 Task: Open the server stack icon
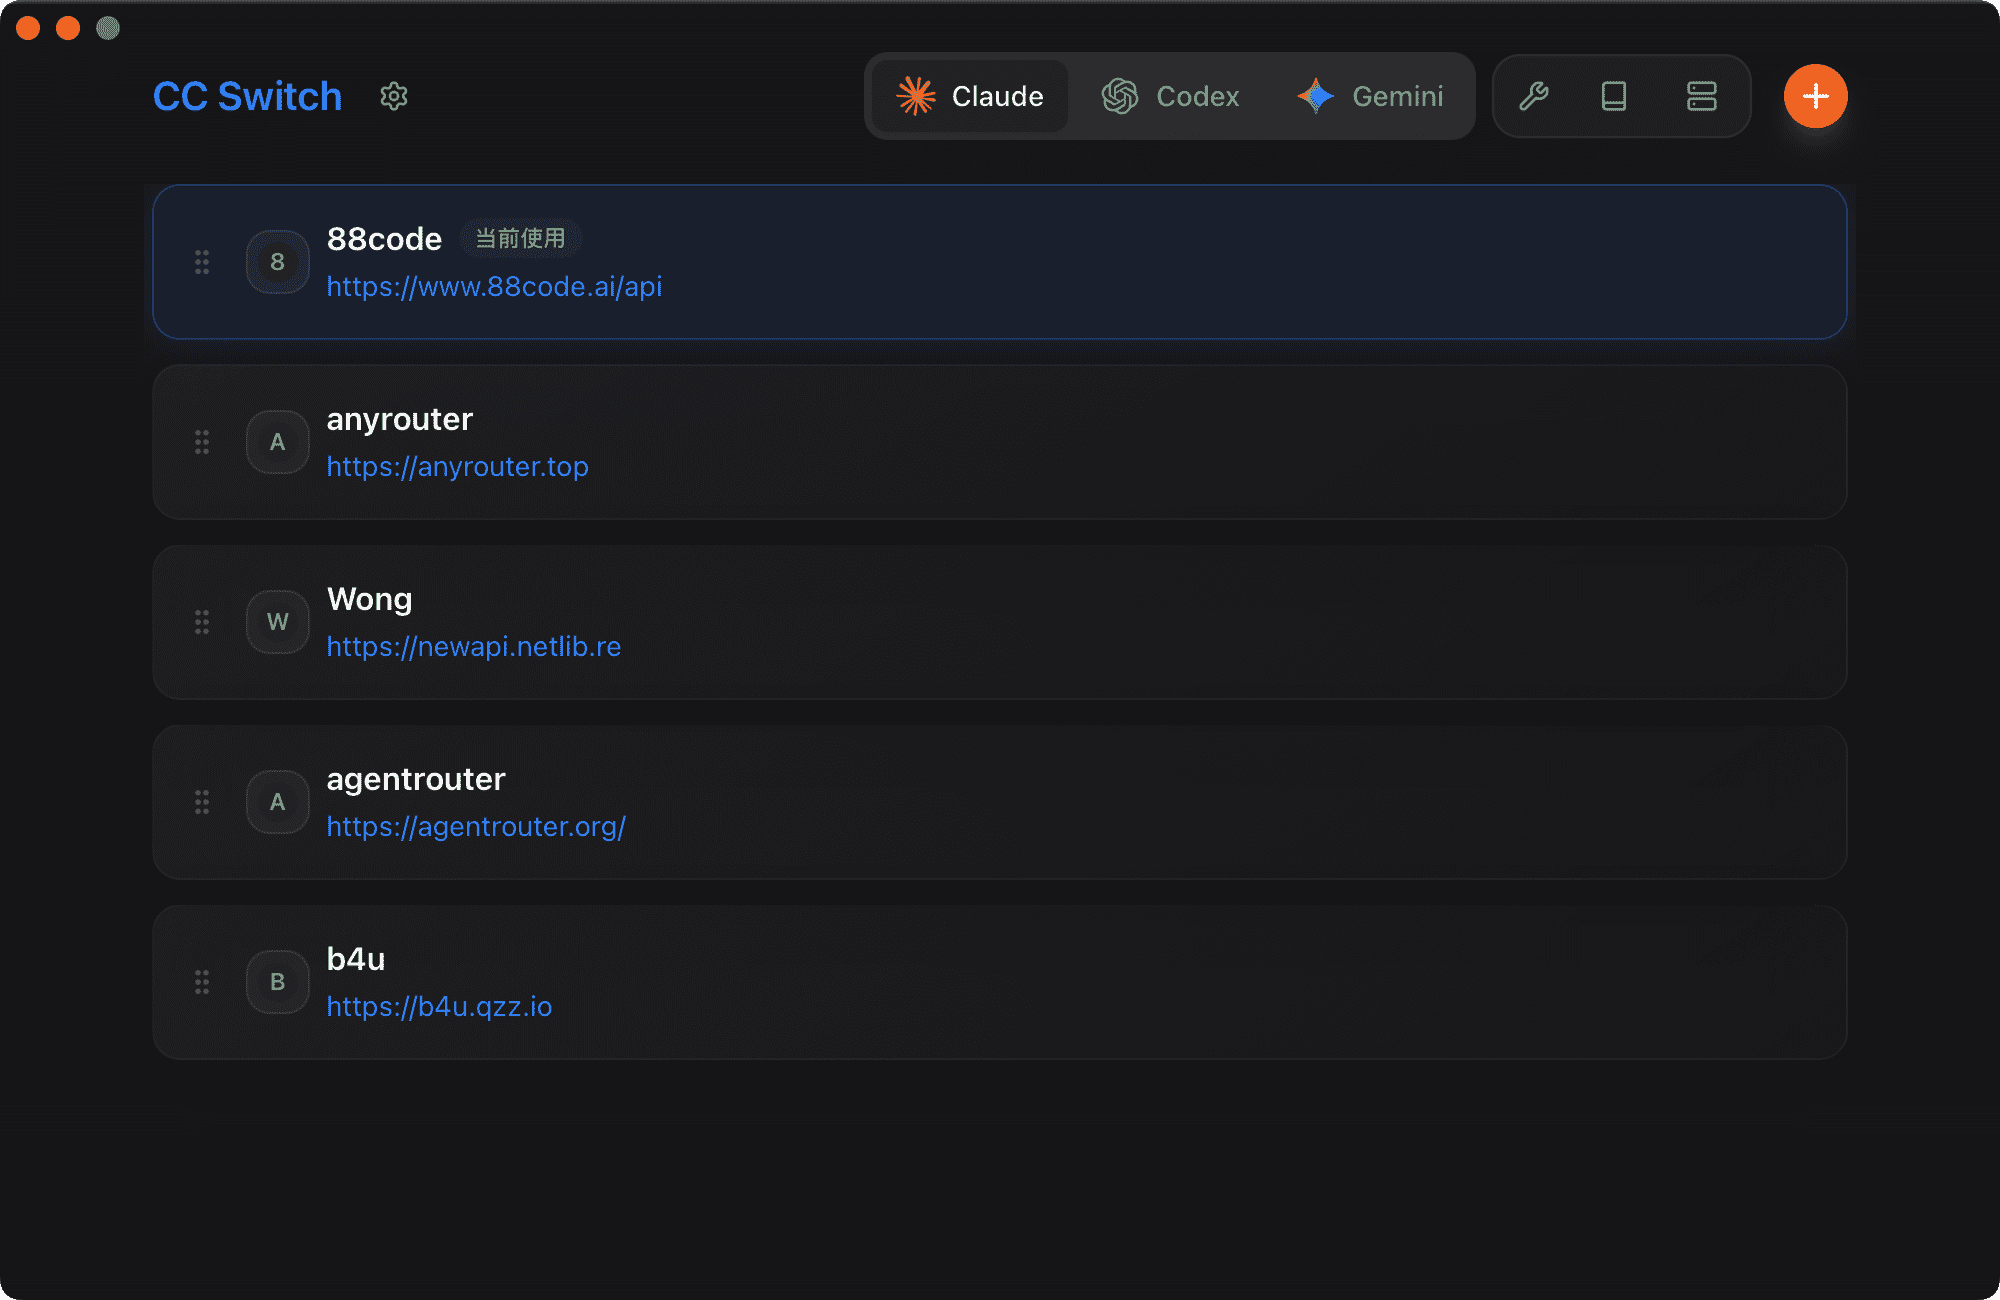pyautogui.click(x=1701, y=96)
